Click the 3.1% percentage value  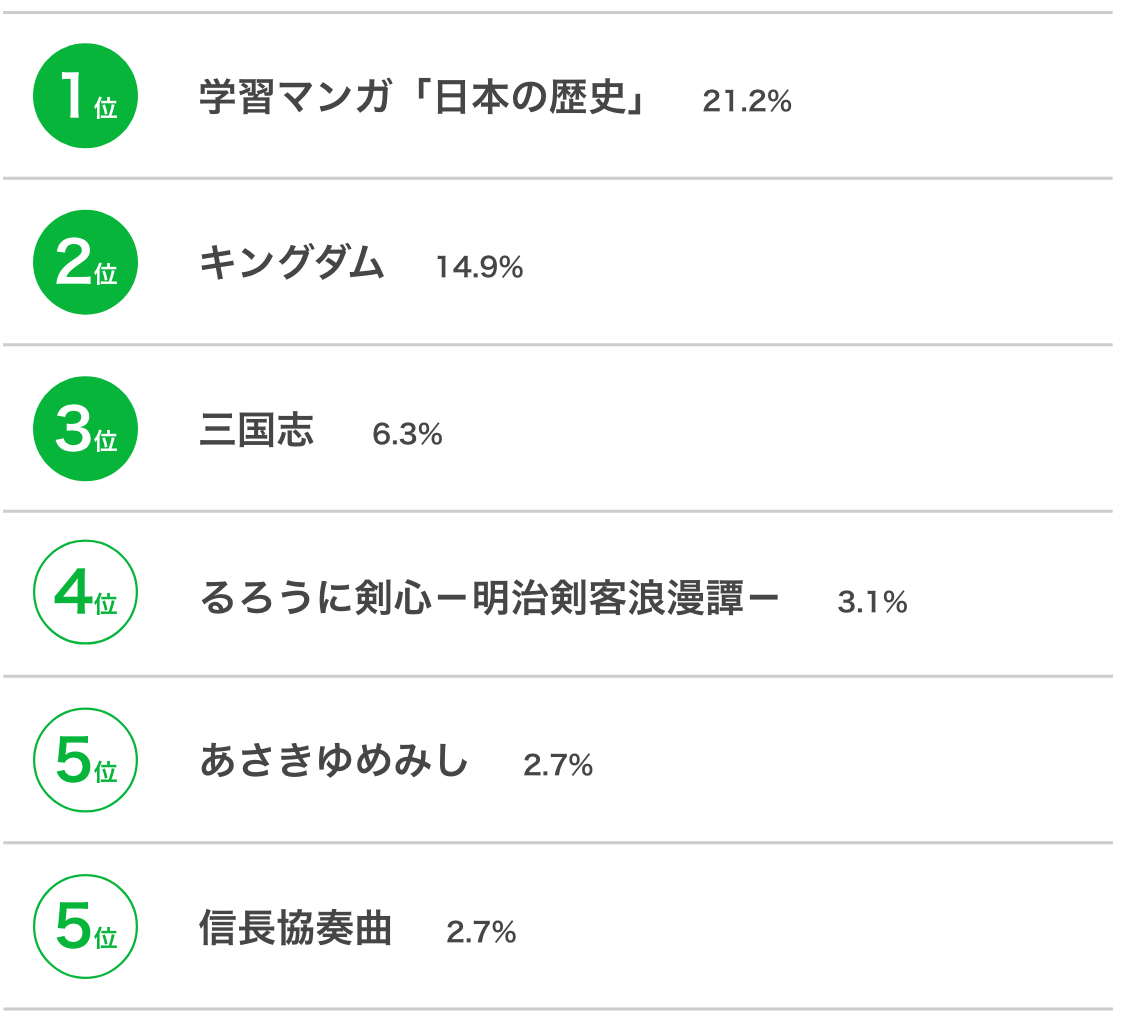pos(872,602)
